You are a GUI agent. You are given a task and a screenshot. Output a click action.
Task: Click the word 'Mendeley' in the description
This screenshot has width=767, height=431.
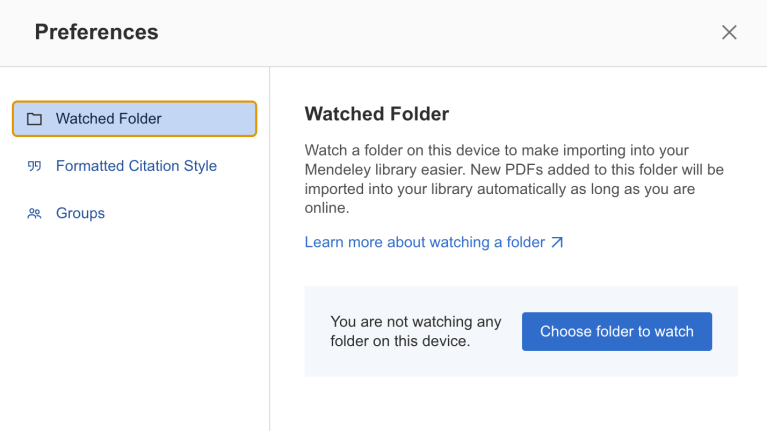[338, 169]
